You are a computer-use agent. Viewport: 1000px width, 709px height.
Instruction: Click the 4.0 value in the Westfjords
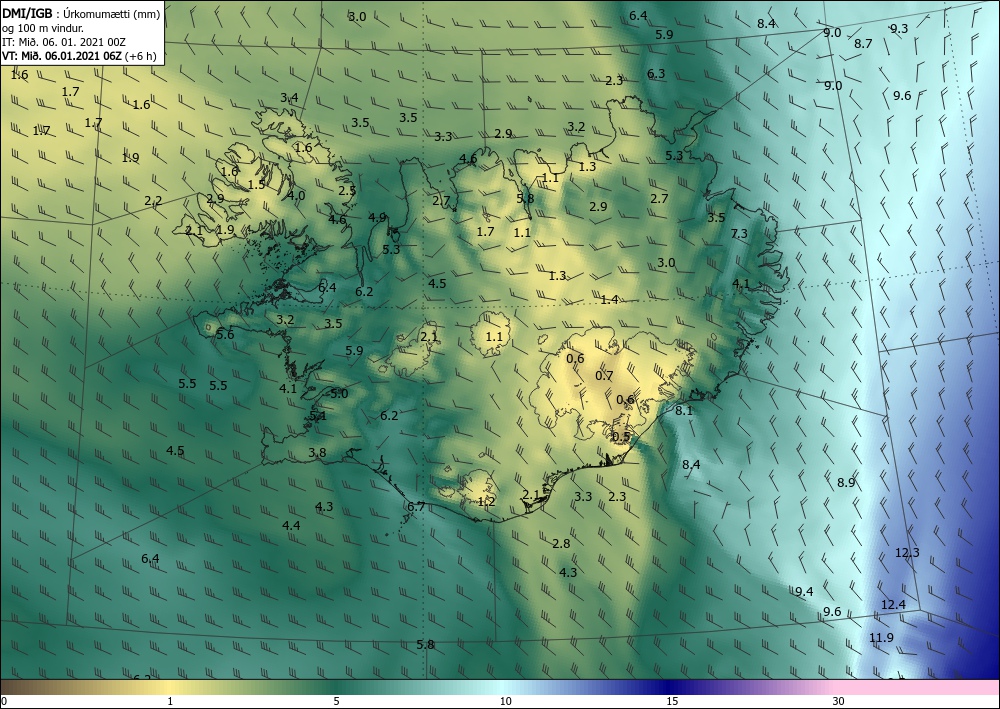pyautogui.click(x=295, y=196)
